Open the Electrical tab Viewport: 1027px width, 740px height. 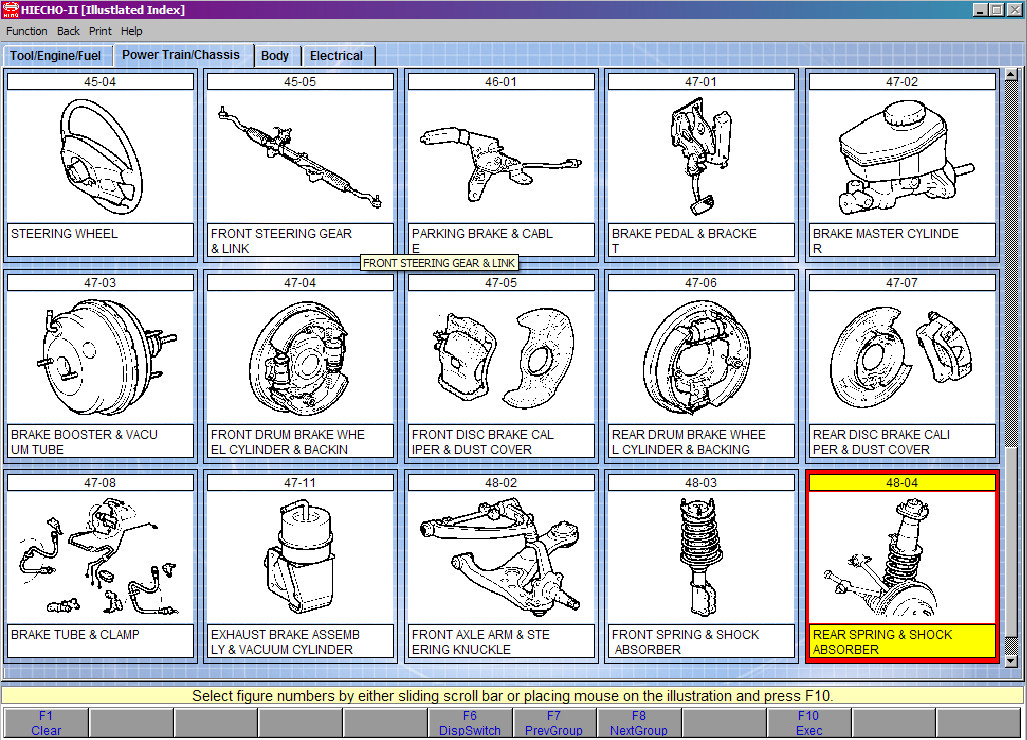point(336,56)
